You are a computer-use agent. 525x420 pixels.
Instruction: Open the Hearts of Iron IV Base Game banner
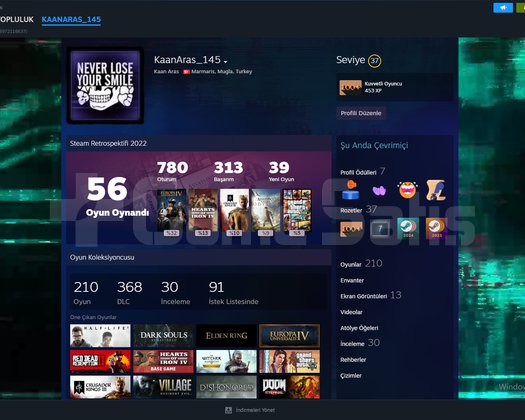[163, 361]
